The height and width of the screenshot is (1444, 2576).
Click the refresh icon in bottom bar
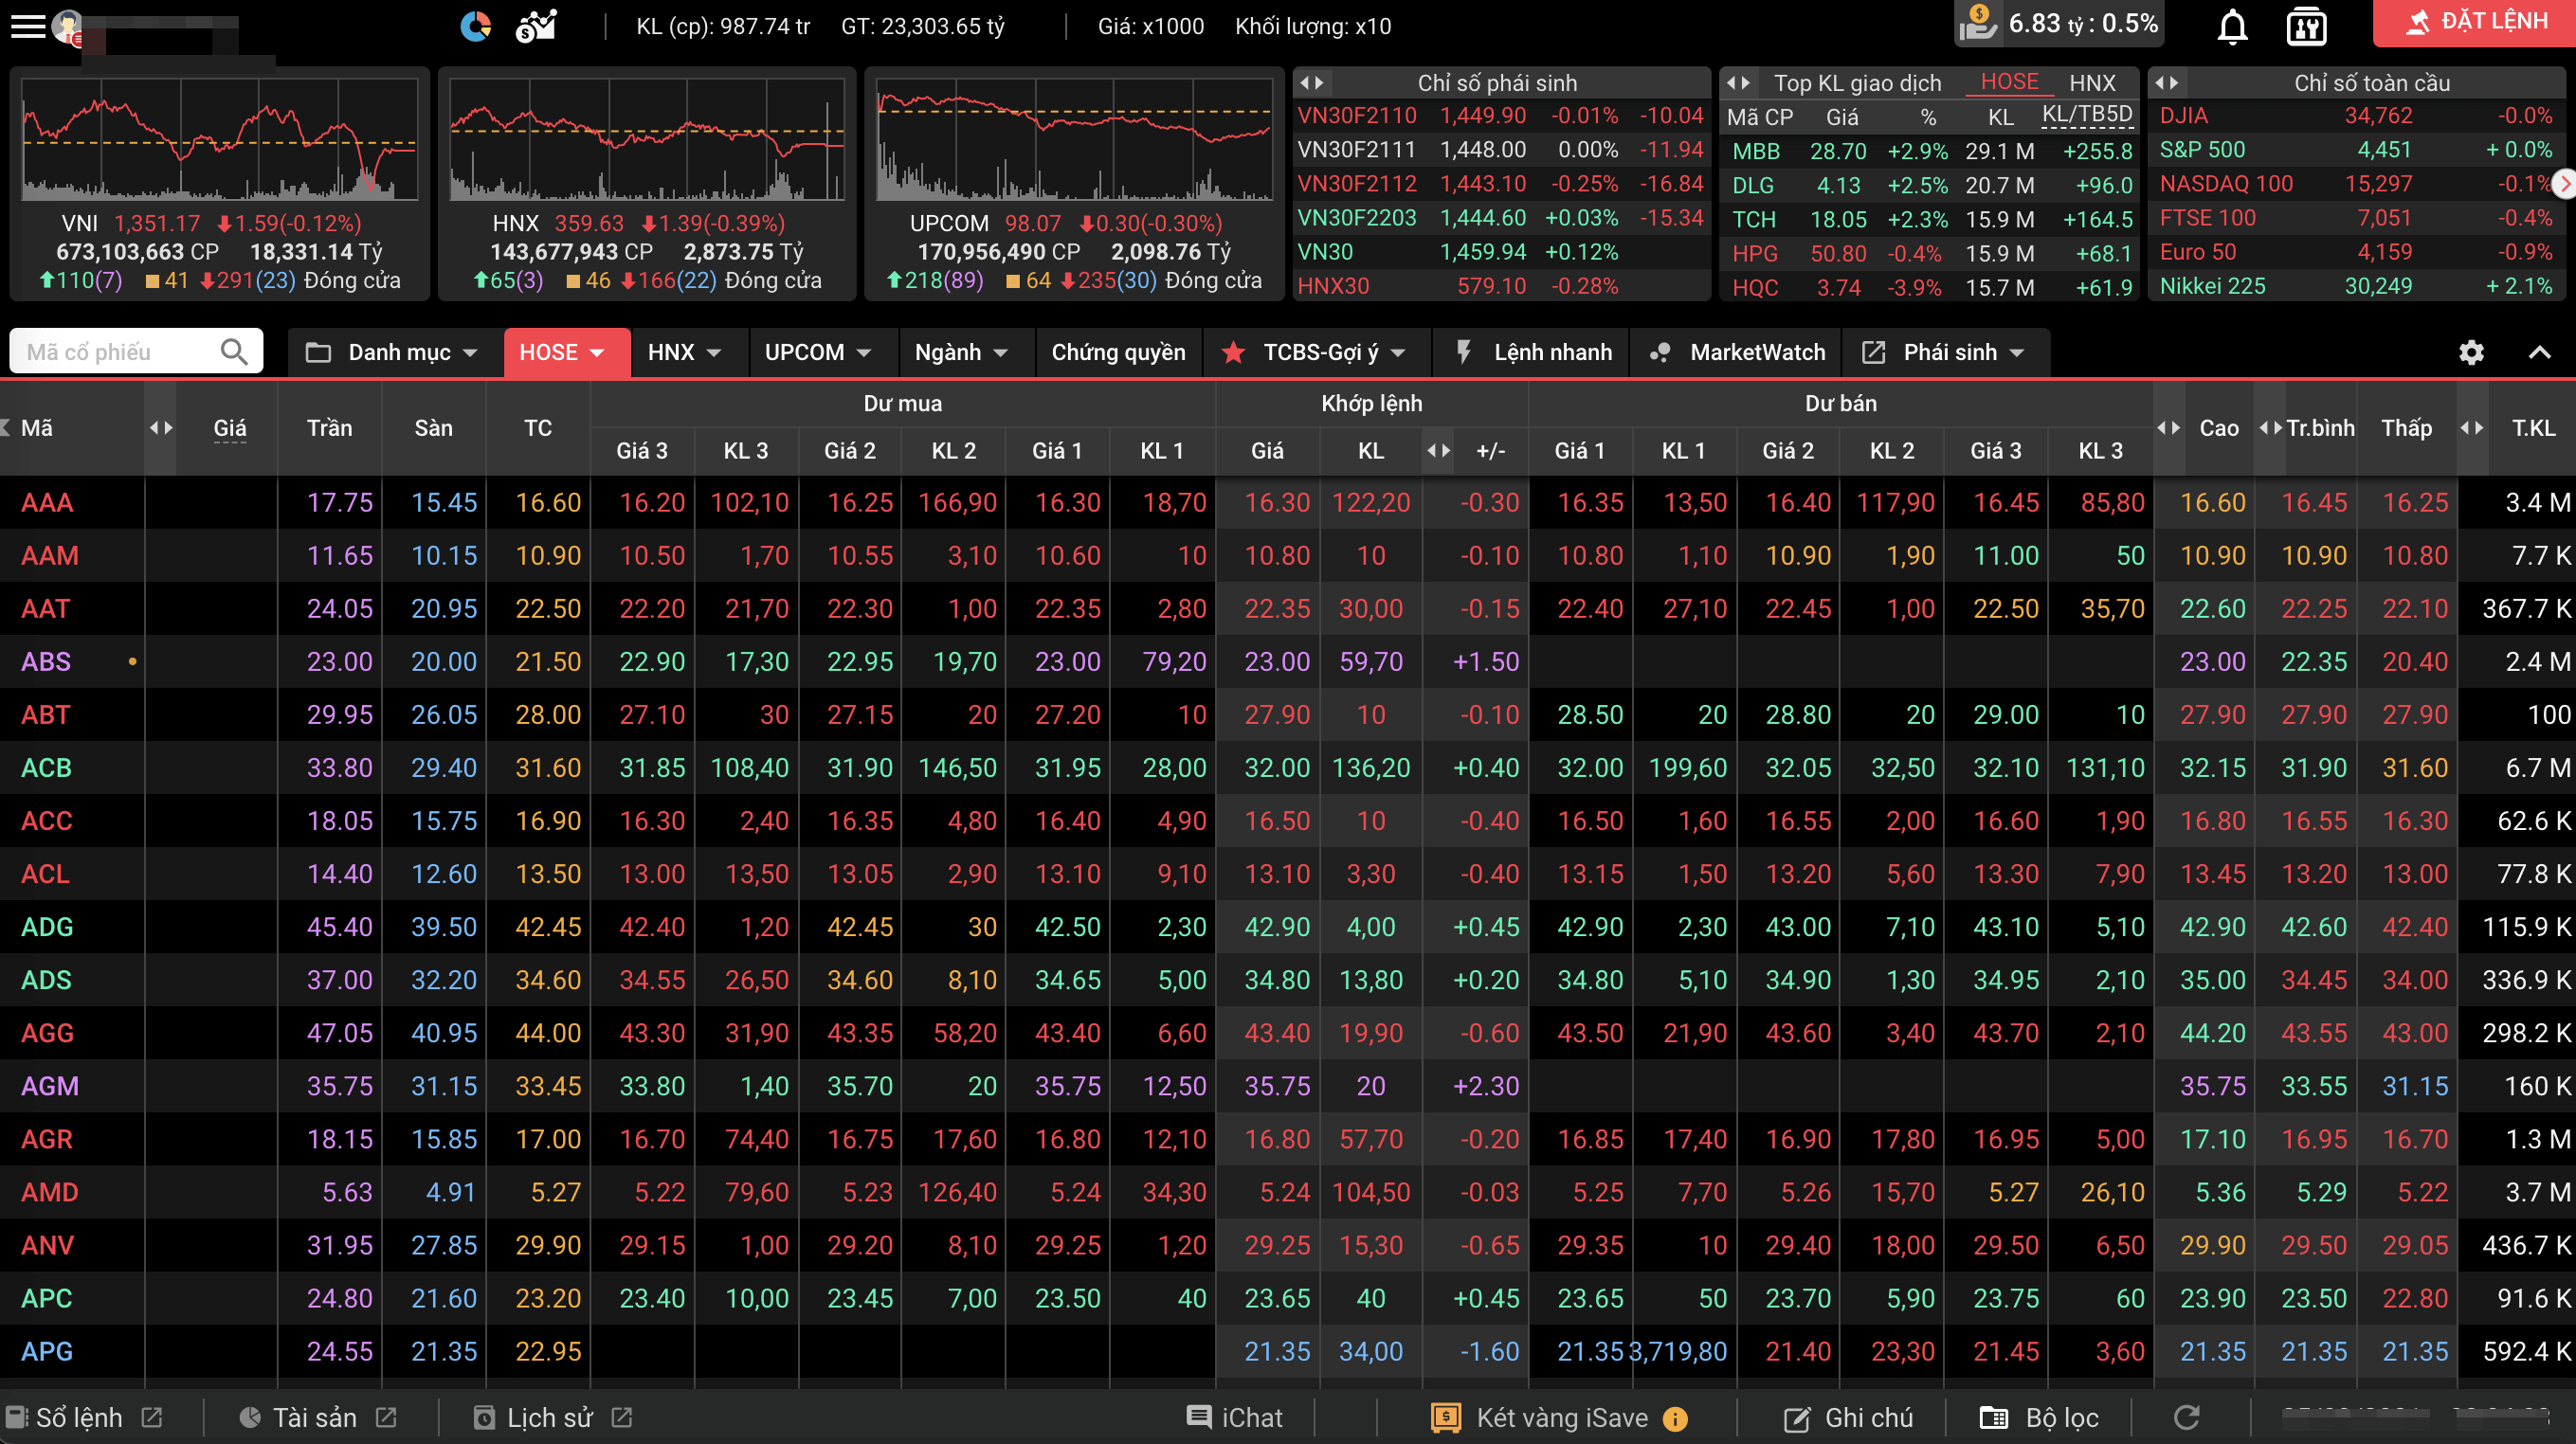pos(2187,1417)
